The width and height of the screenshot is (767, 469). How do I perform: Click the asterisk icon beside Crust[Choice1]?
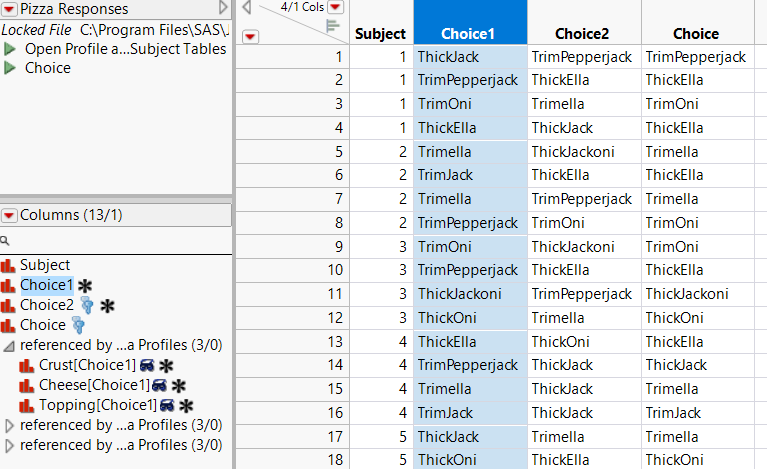point(166,366)
